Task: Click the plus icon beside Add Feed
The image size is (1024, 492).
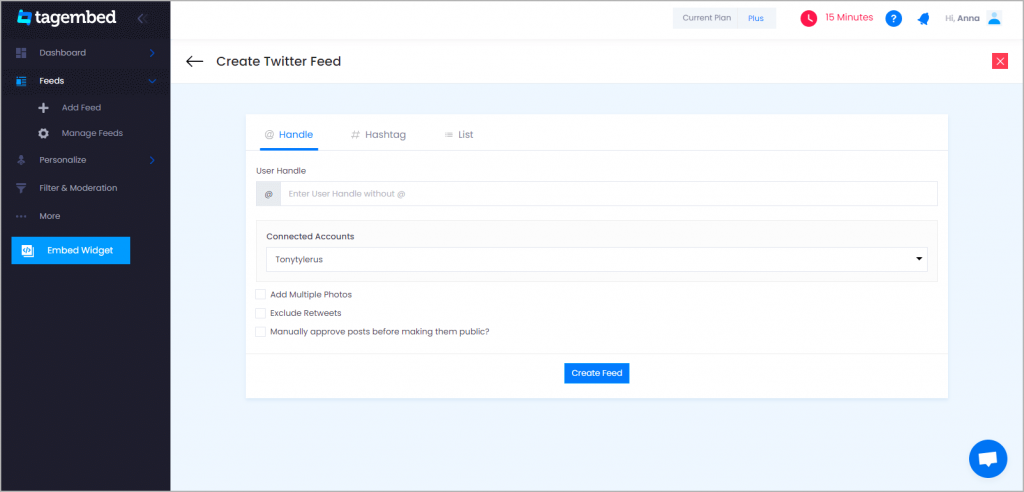Action: [x=44, y=108]
